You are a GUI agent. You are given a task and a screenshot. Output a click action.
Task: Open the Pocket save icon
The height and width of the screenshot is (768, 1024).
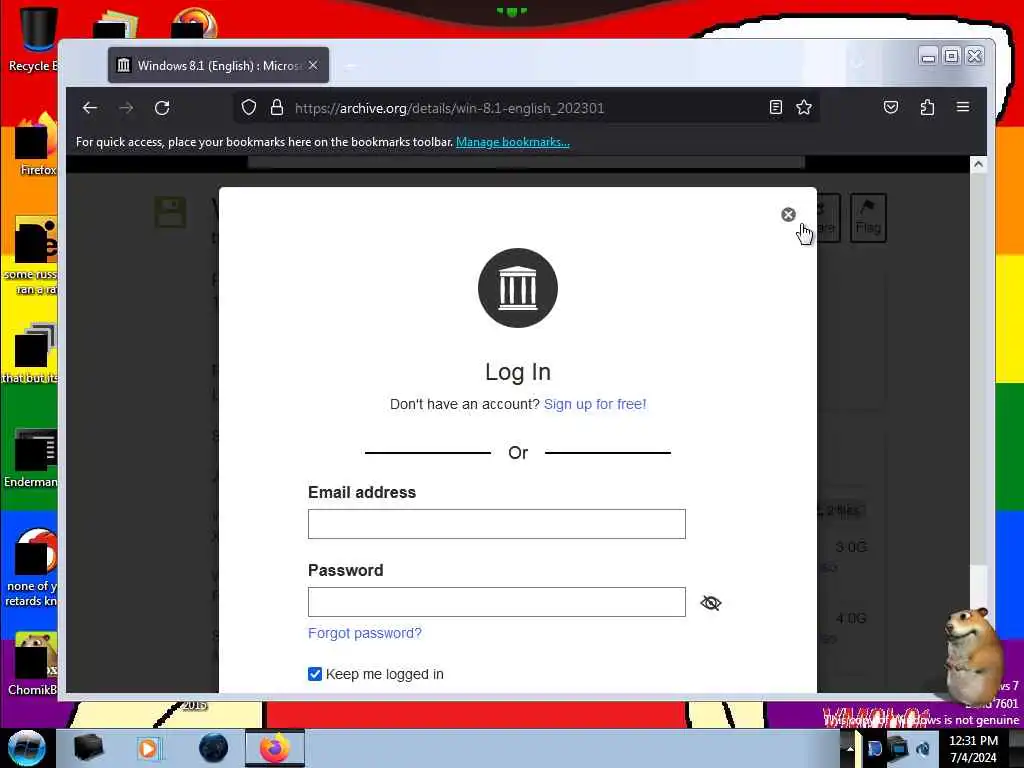(891, 107)
